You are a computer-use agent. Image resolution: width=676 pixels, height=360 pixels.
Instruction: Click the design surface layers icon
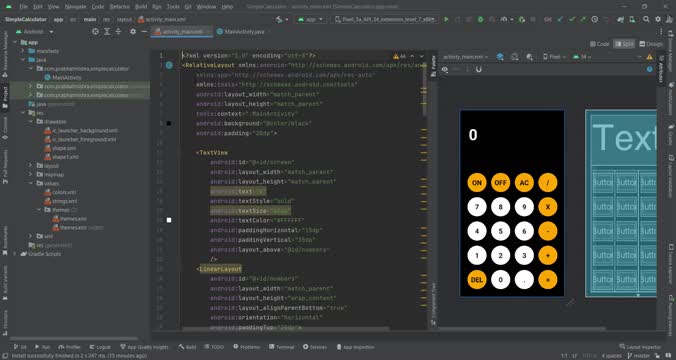pyautogui.click(x=500, y=57)
